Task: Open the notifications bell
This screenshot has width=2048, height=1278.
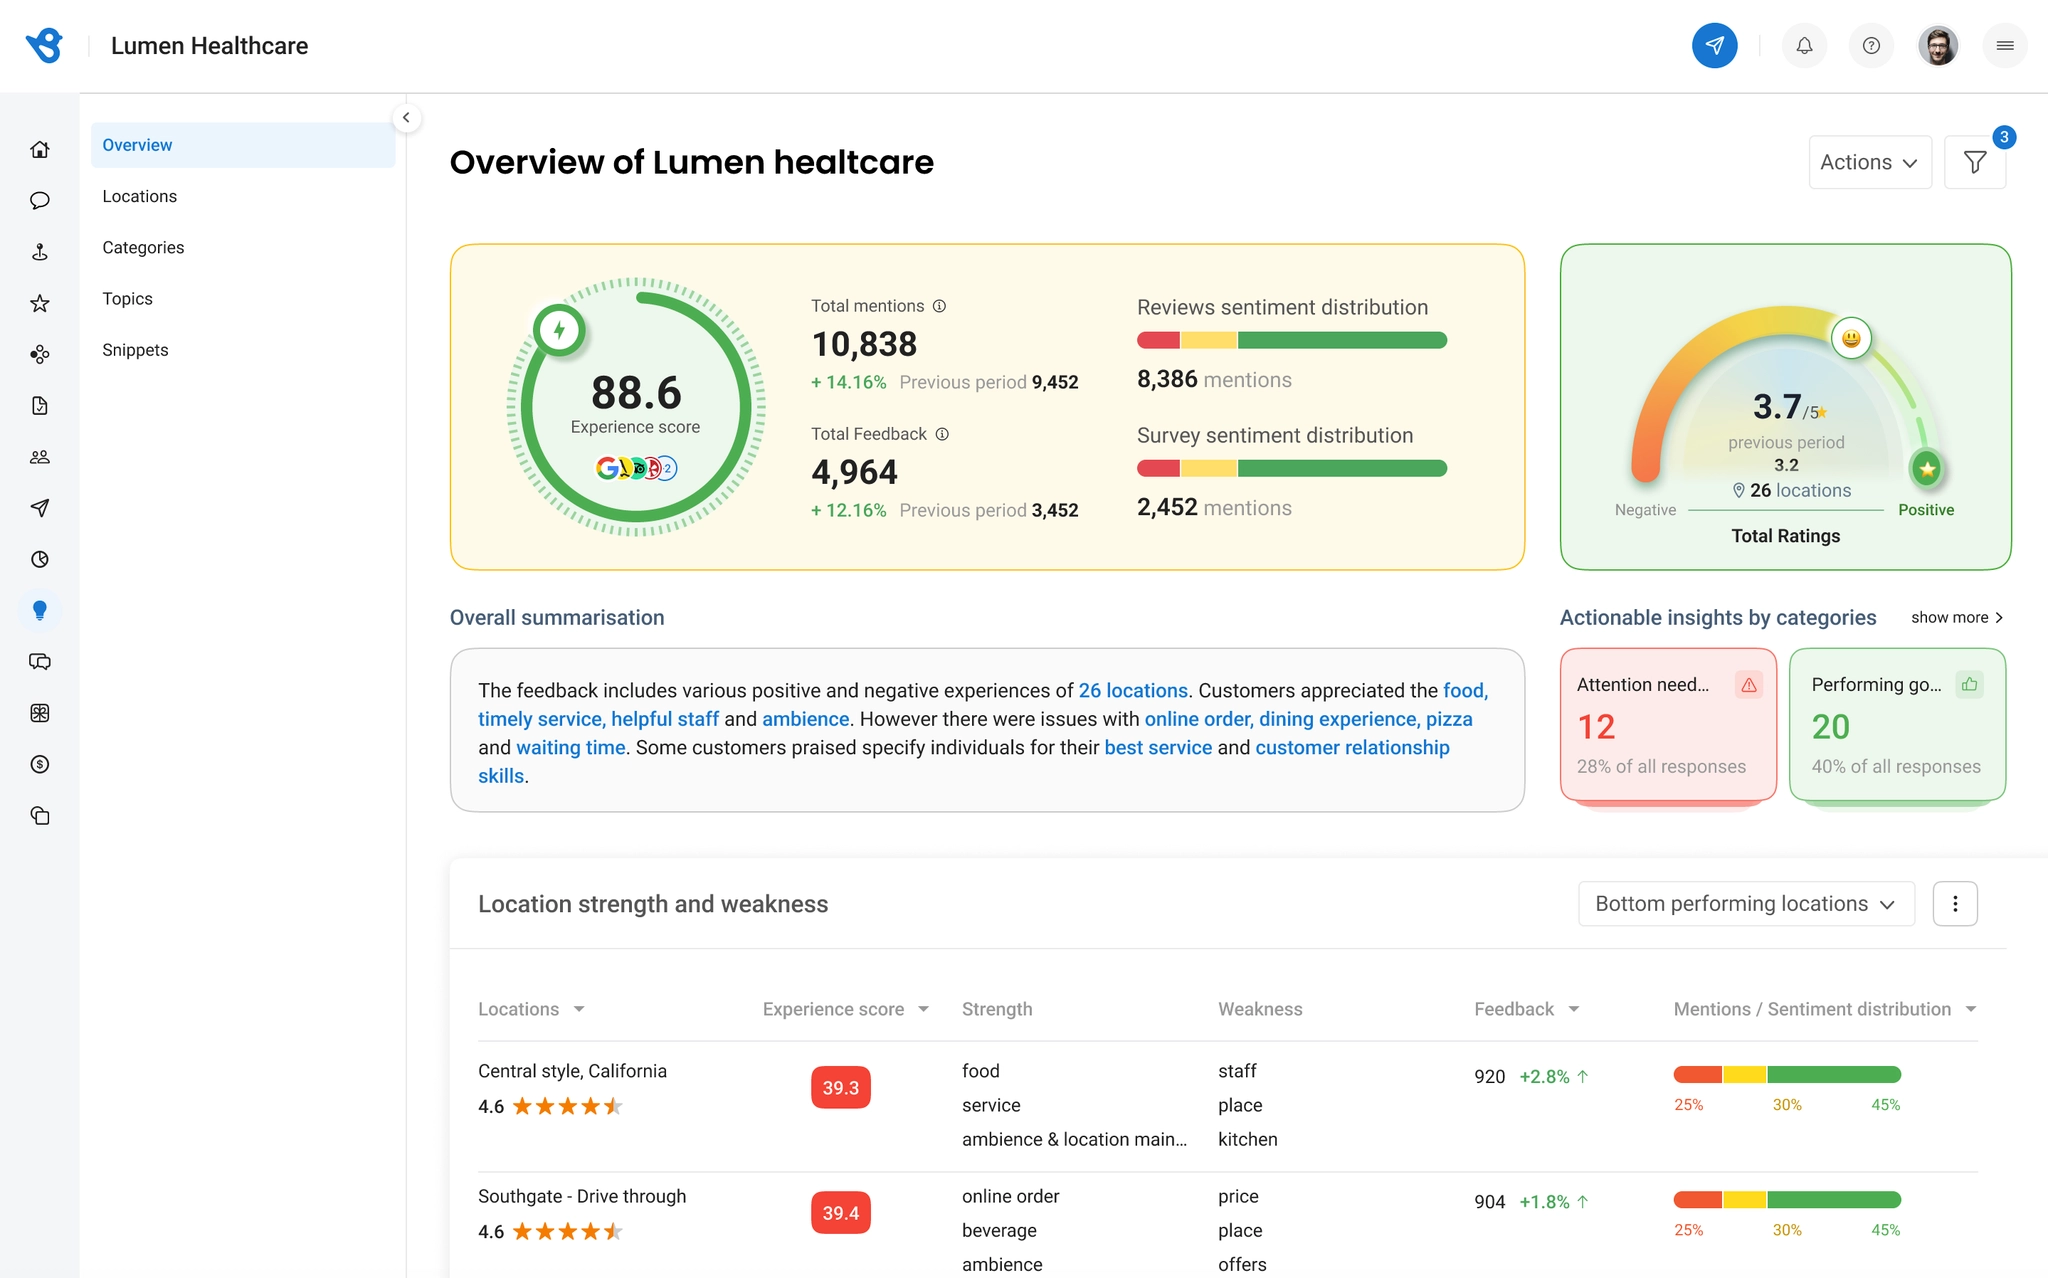Action: coord(1804,46)
